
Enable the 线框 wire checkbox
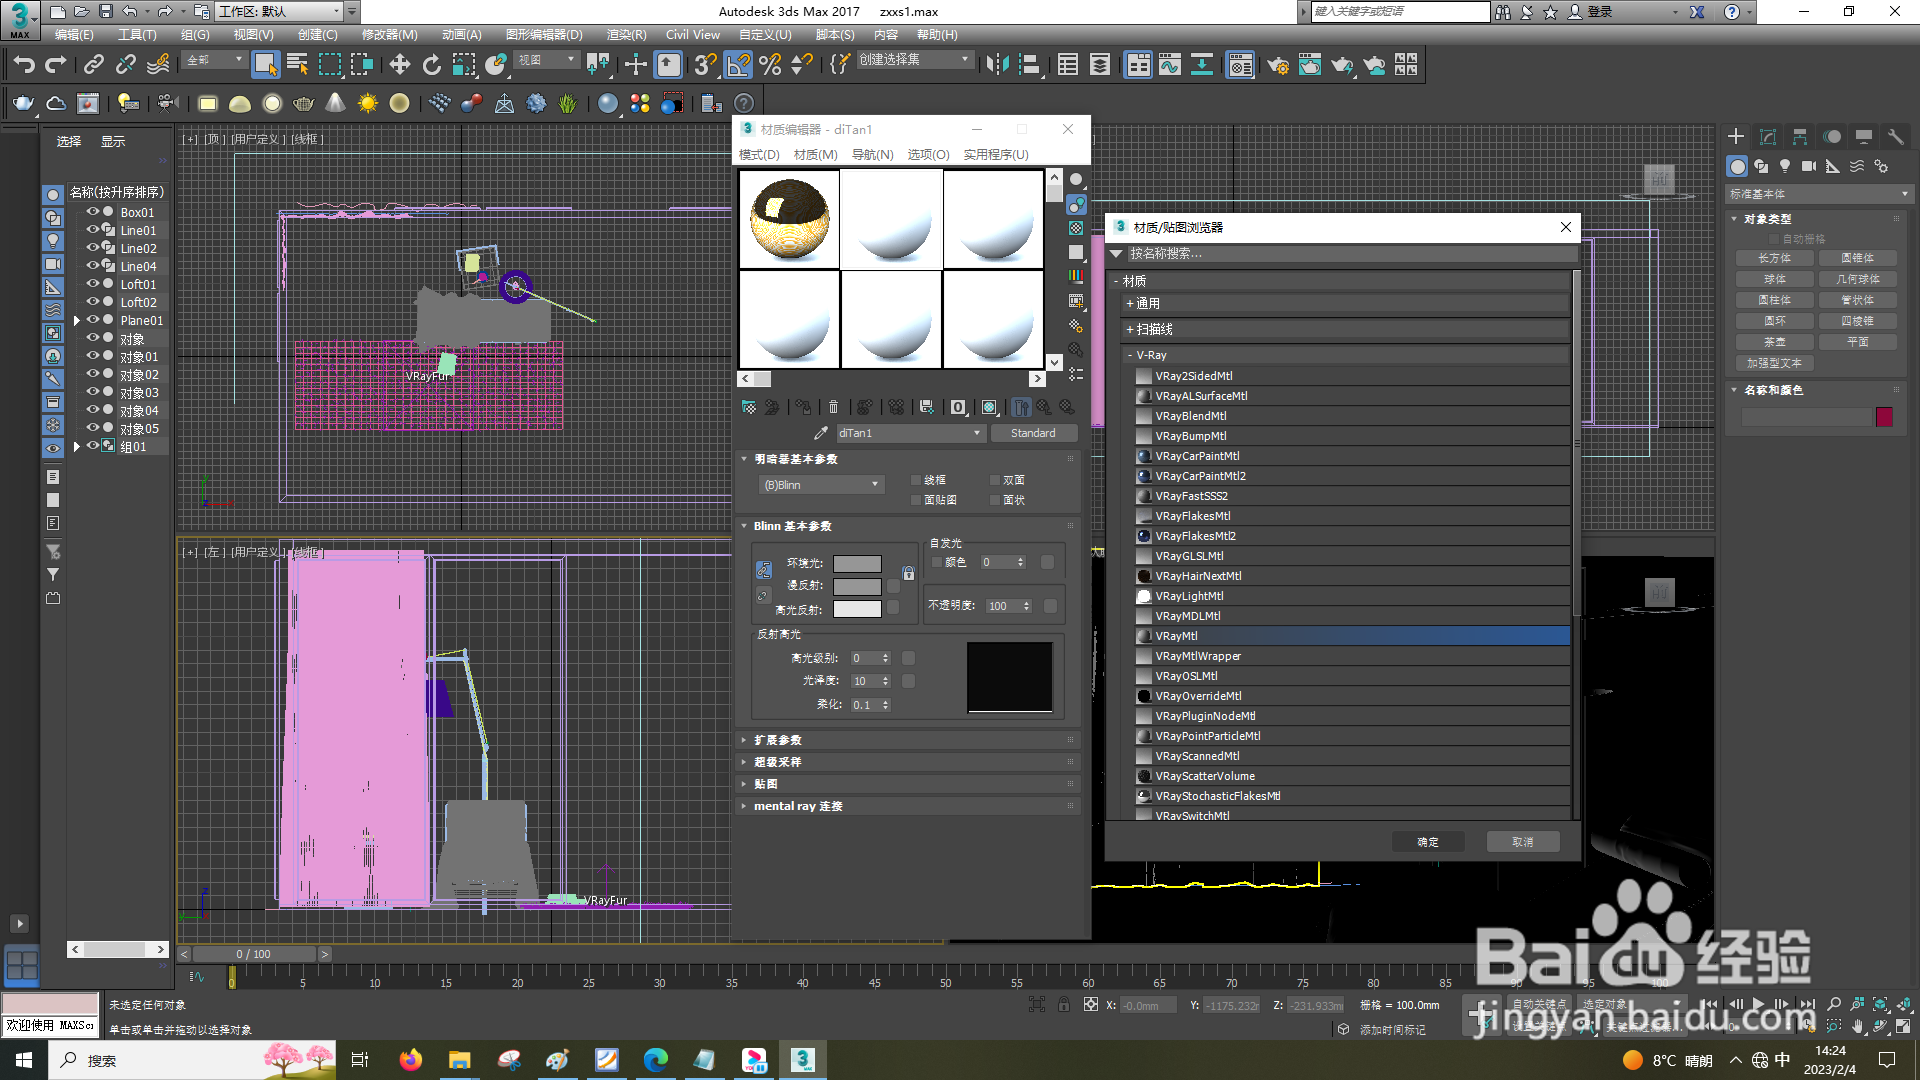pyautogui.click(x=915, y=480)
